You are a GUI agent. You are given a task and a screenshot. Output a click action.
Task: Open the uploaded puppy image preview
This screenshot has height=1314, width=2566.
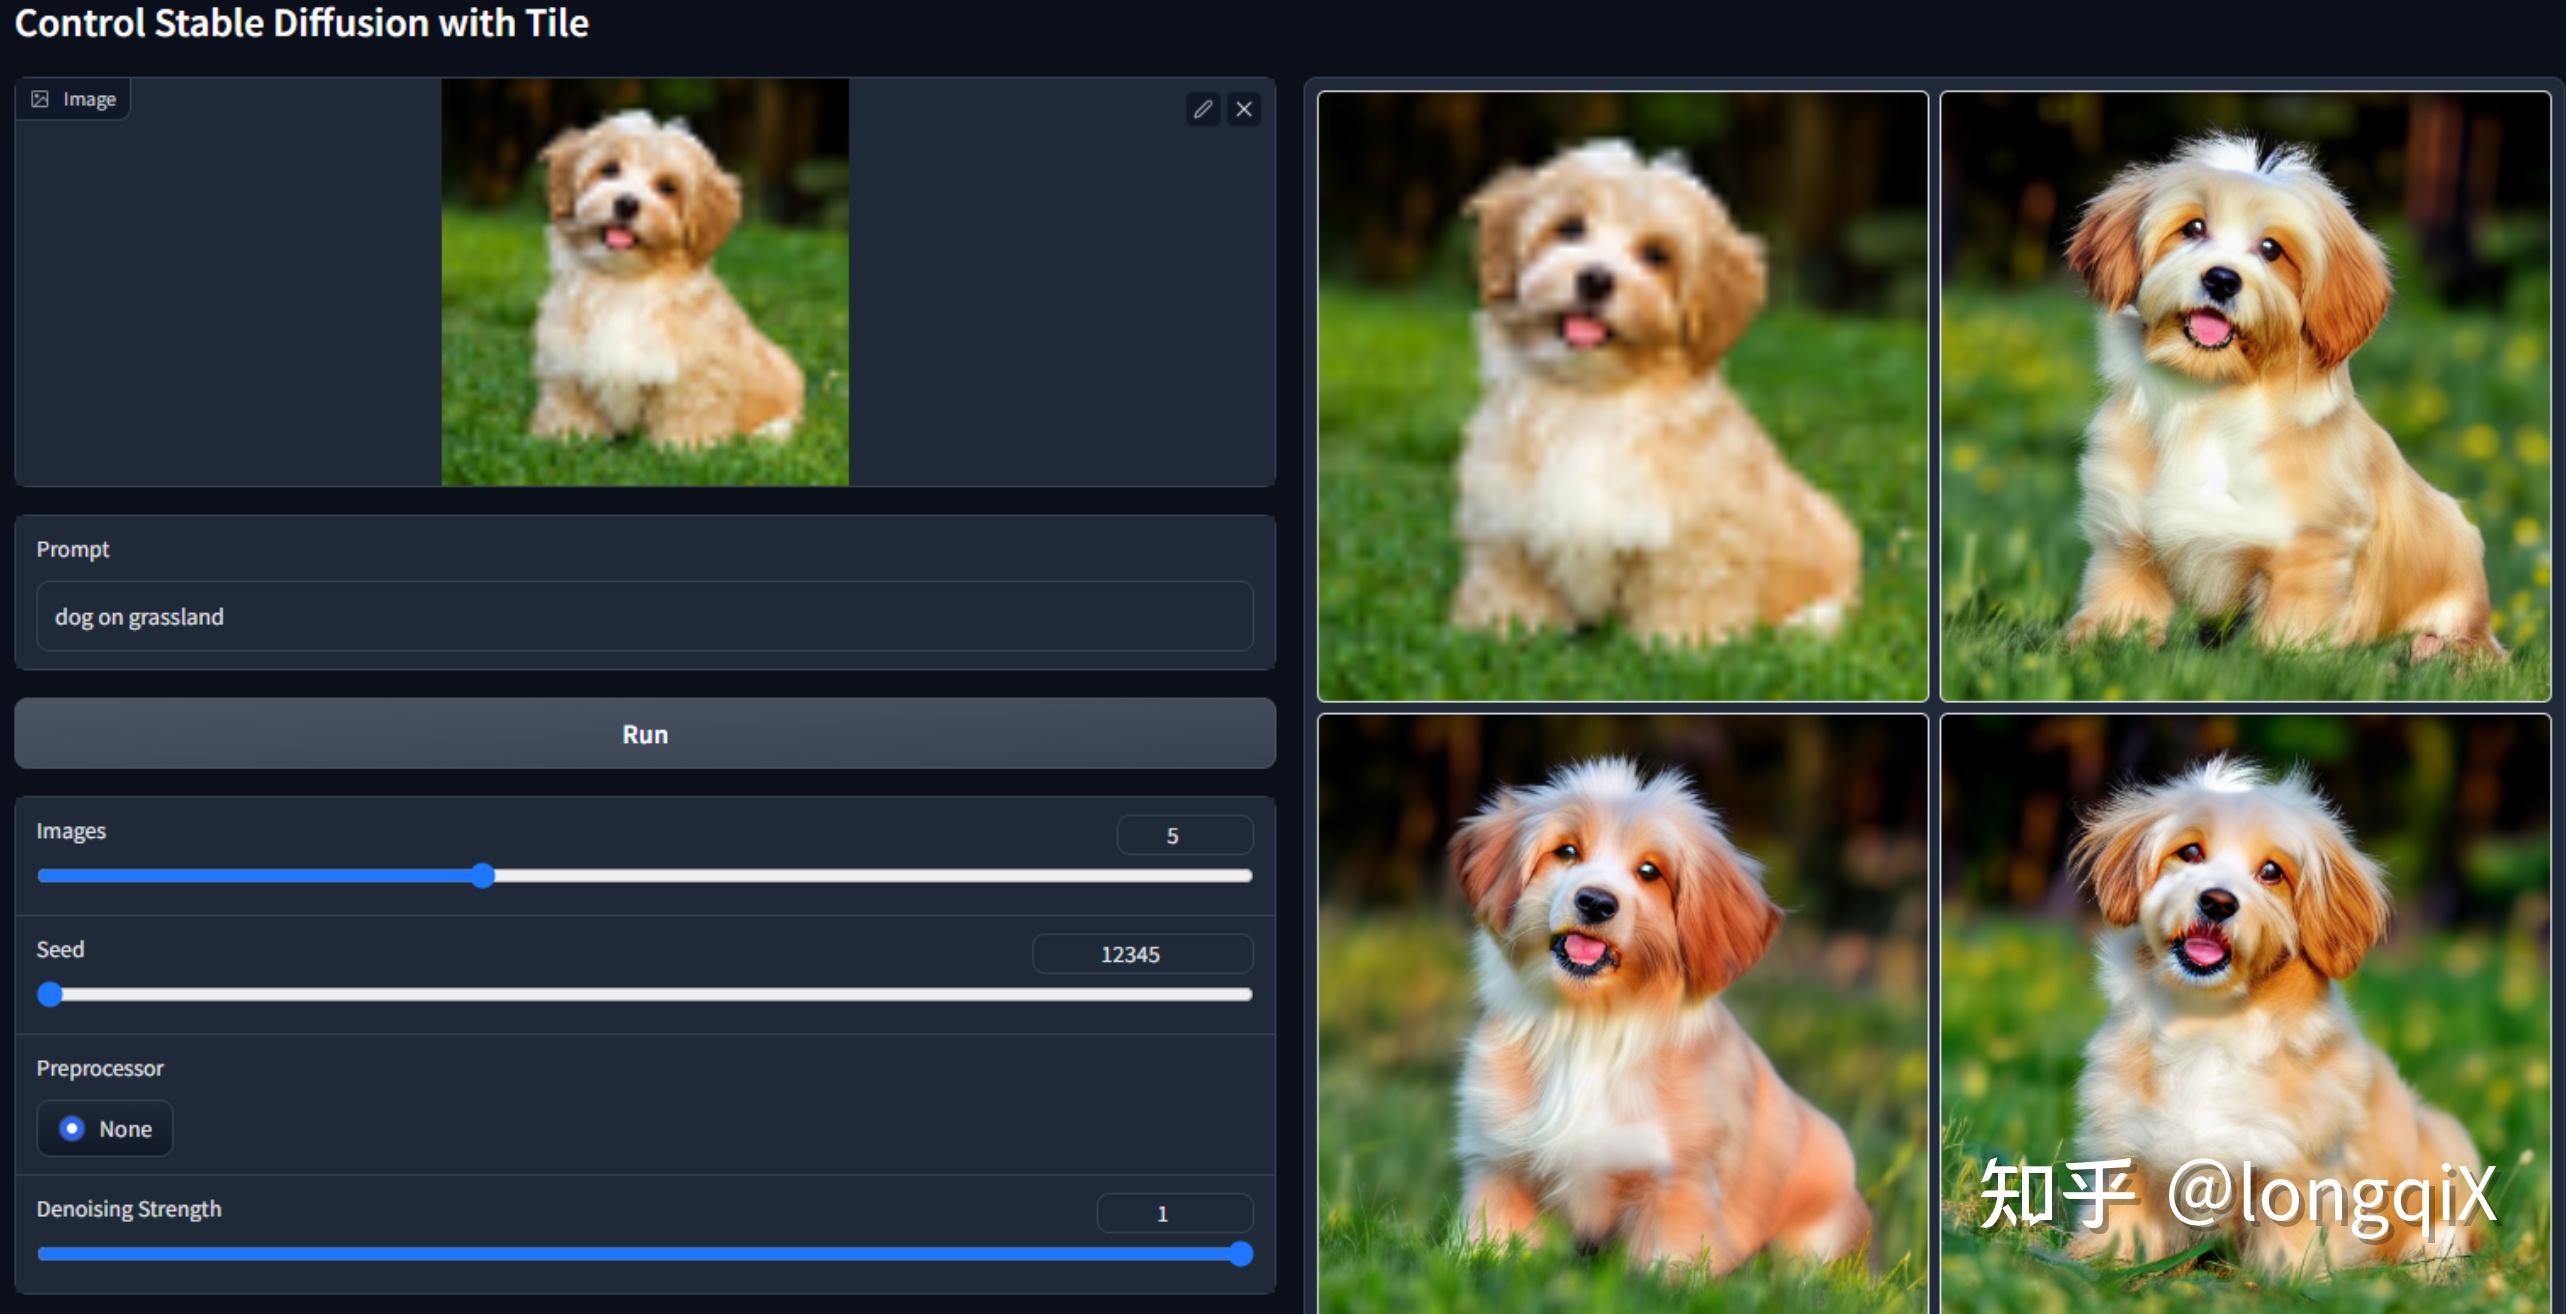(x=645, y=285)
